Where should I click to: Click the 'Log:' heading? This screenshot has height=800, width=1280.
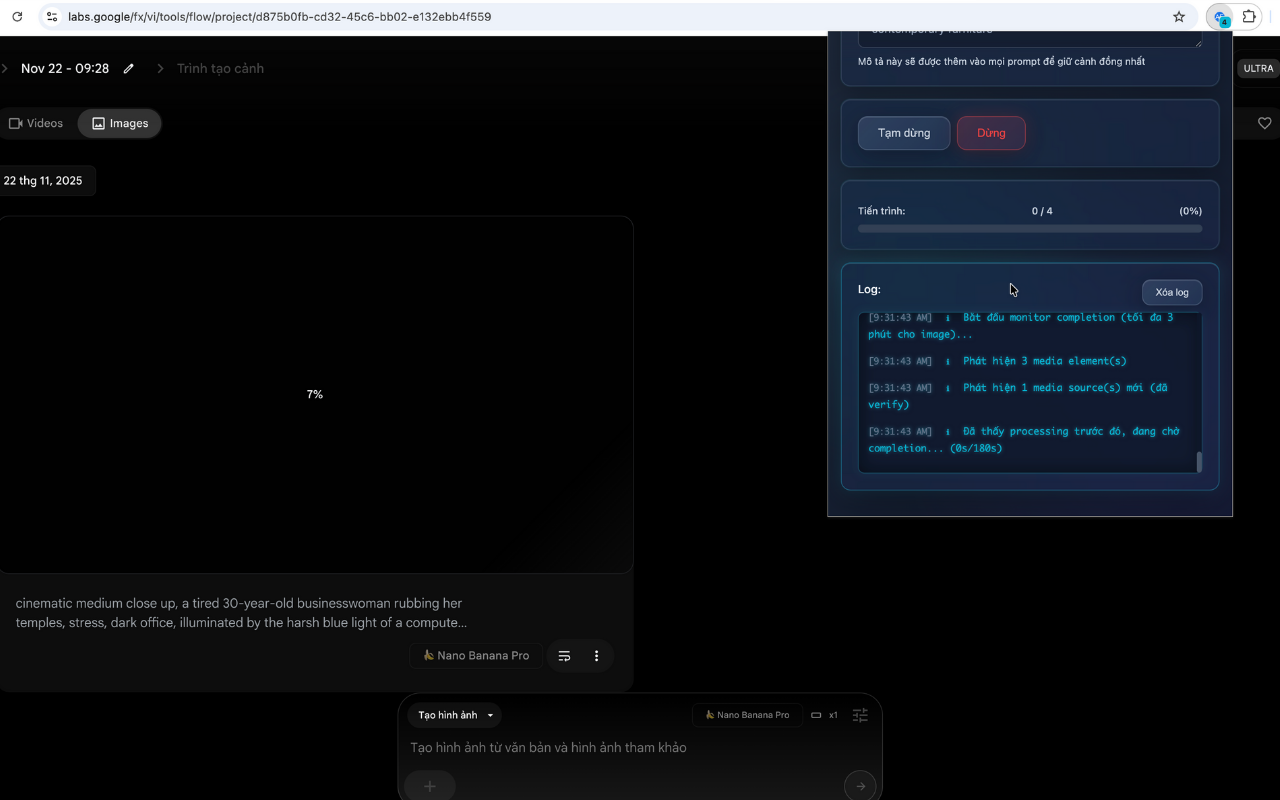coord(869,289)
